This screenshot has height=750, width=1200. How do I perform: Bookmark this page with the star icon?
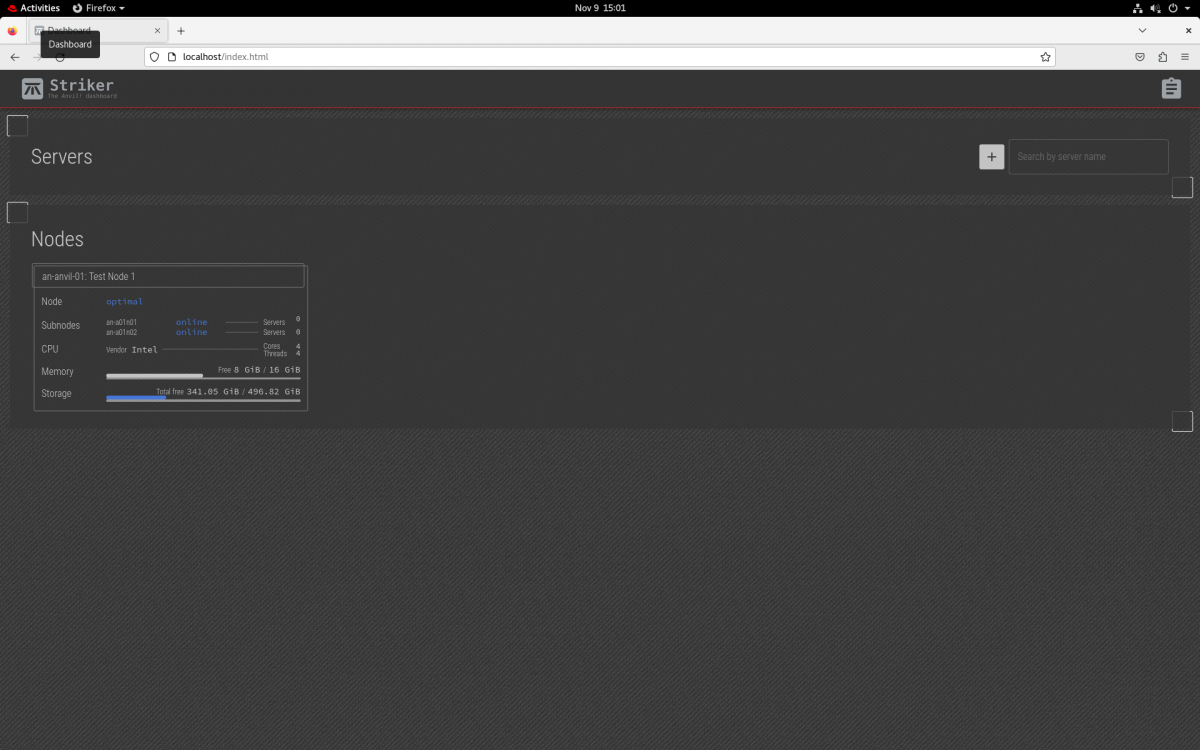tap(1046, 57)
